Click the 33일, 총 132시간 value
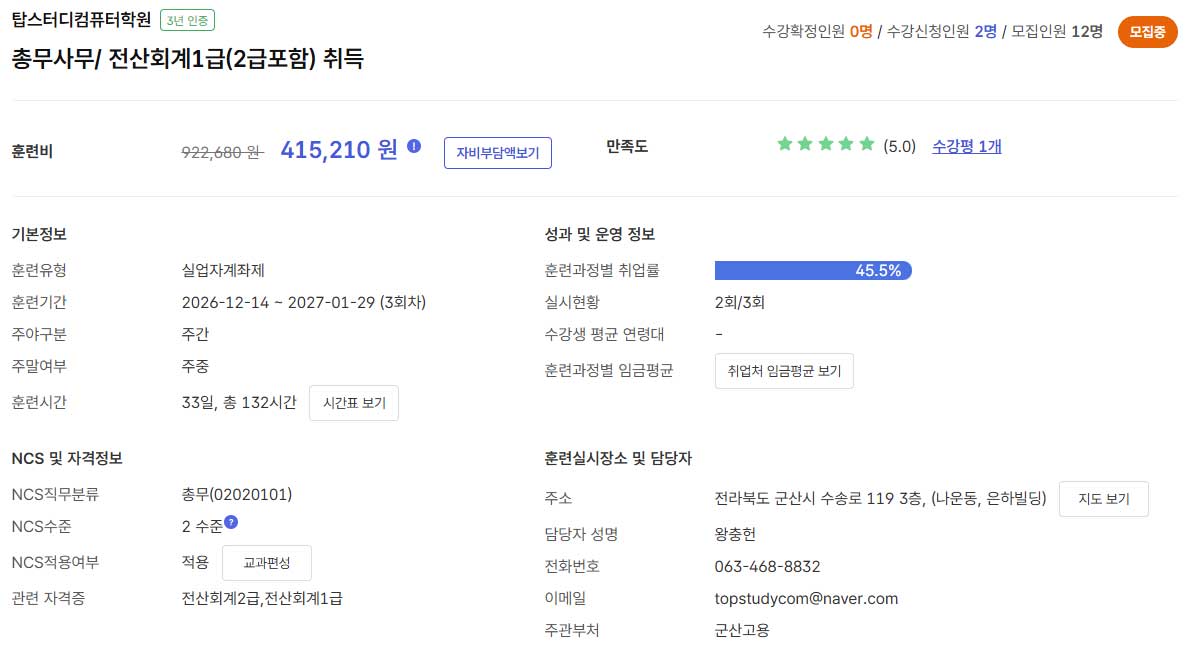Image resolution: width=1187 pixels, height=653 pixels. pyautogui.click(x=238, y=403)
